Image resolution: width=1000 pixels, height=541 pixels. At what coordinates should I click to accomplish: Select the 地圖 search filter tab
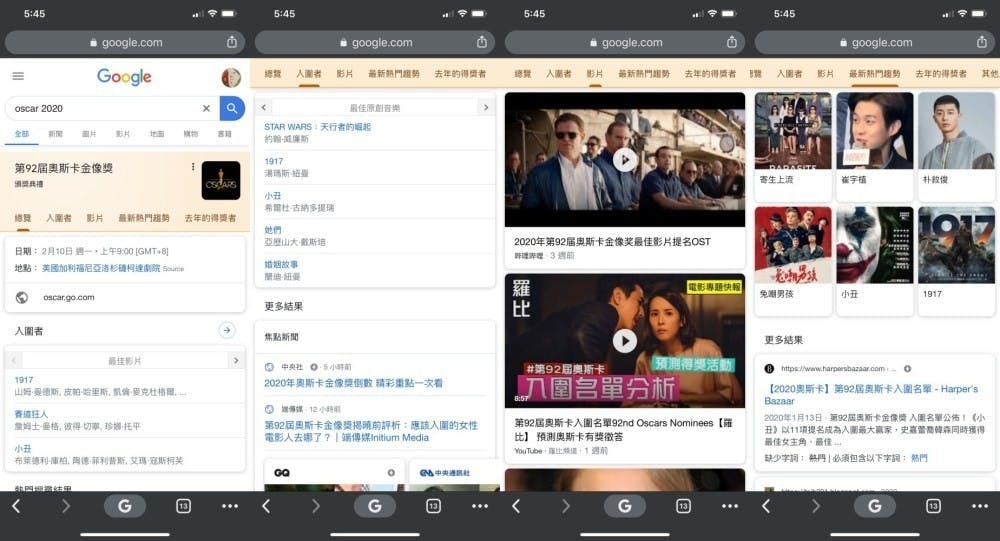(x=157, y=134)
